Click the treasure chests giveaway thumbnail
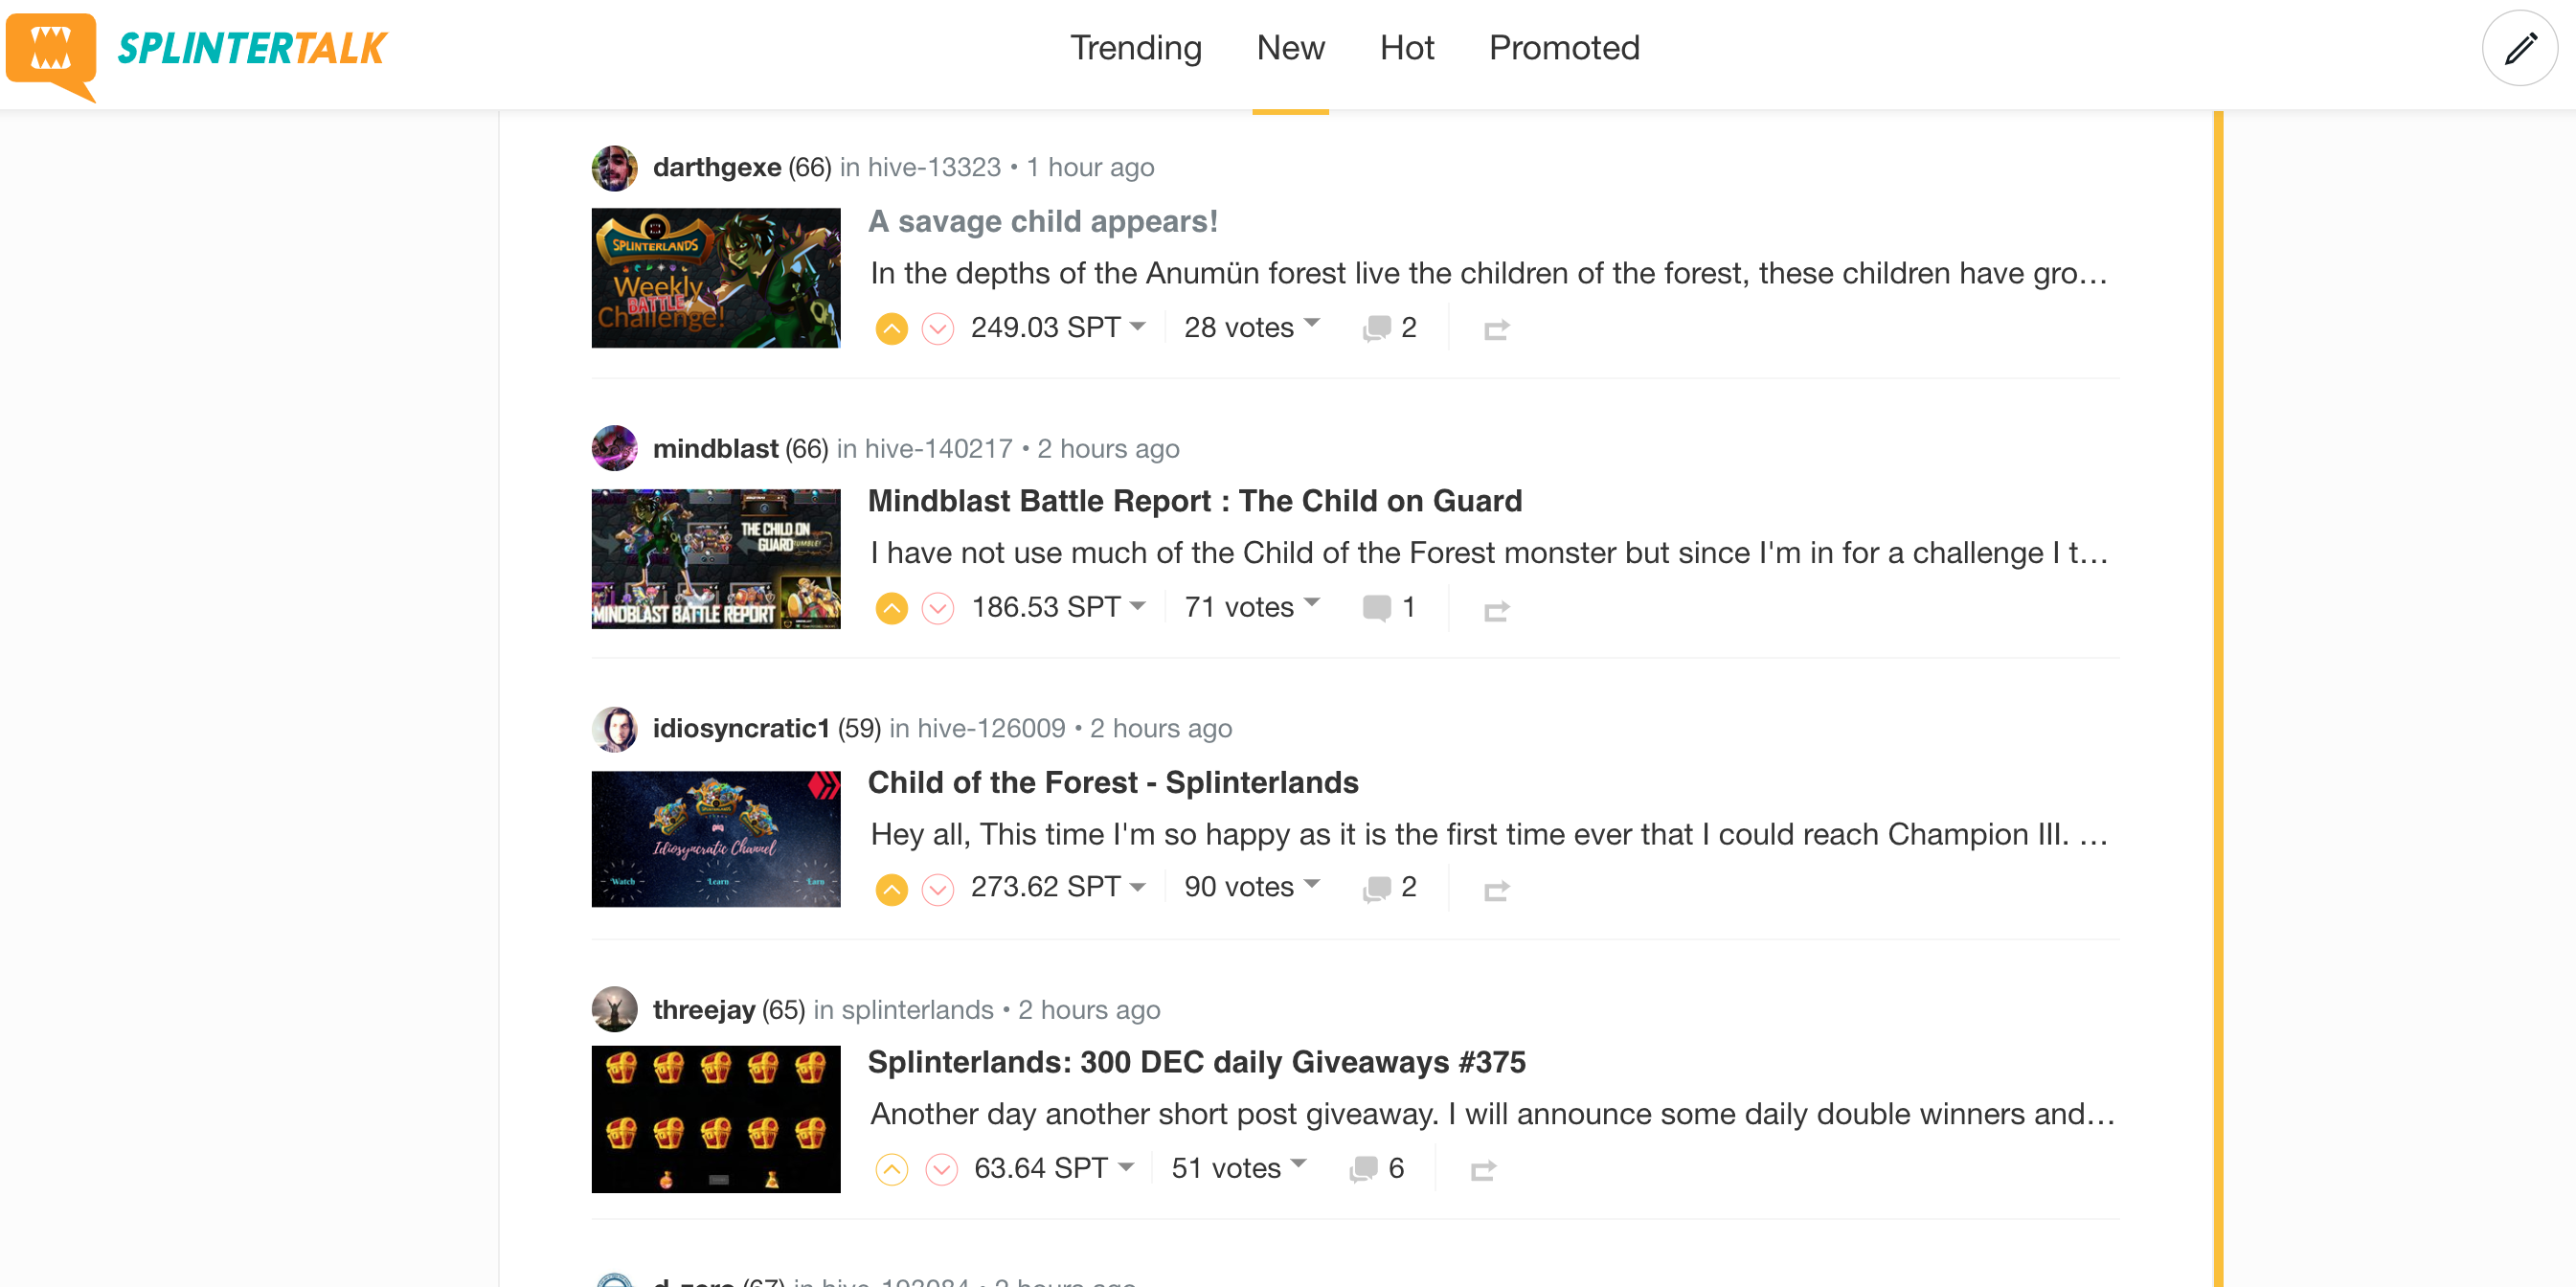Screen dimensions: 2576x1287 point(715,1119)
